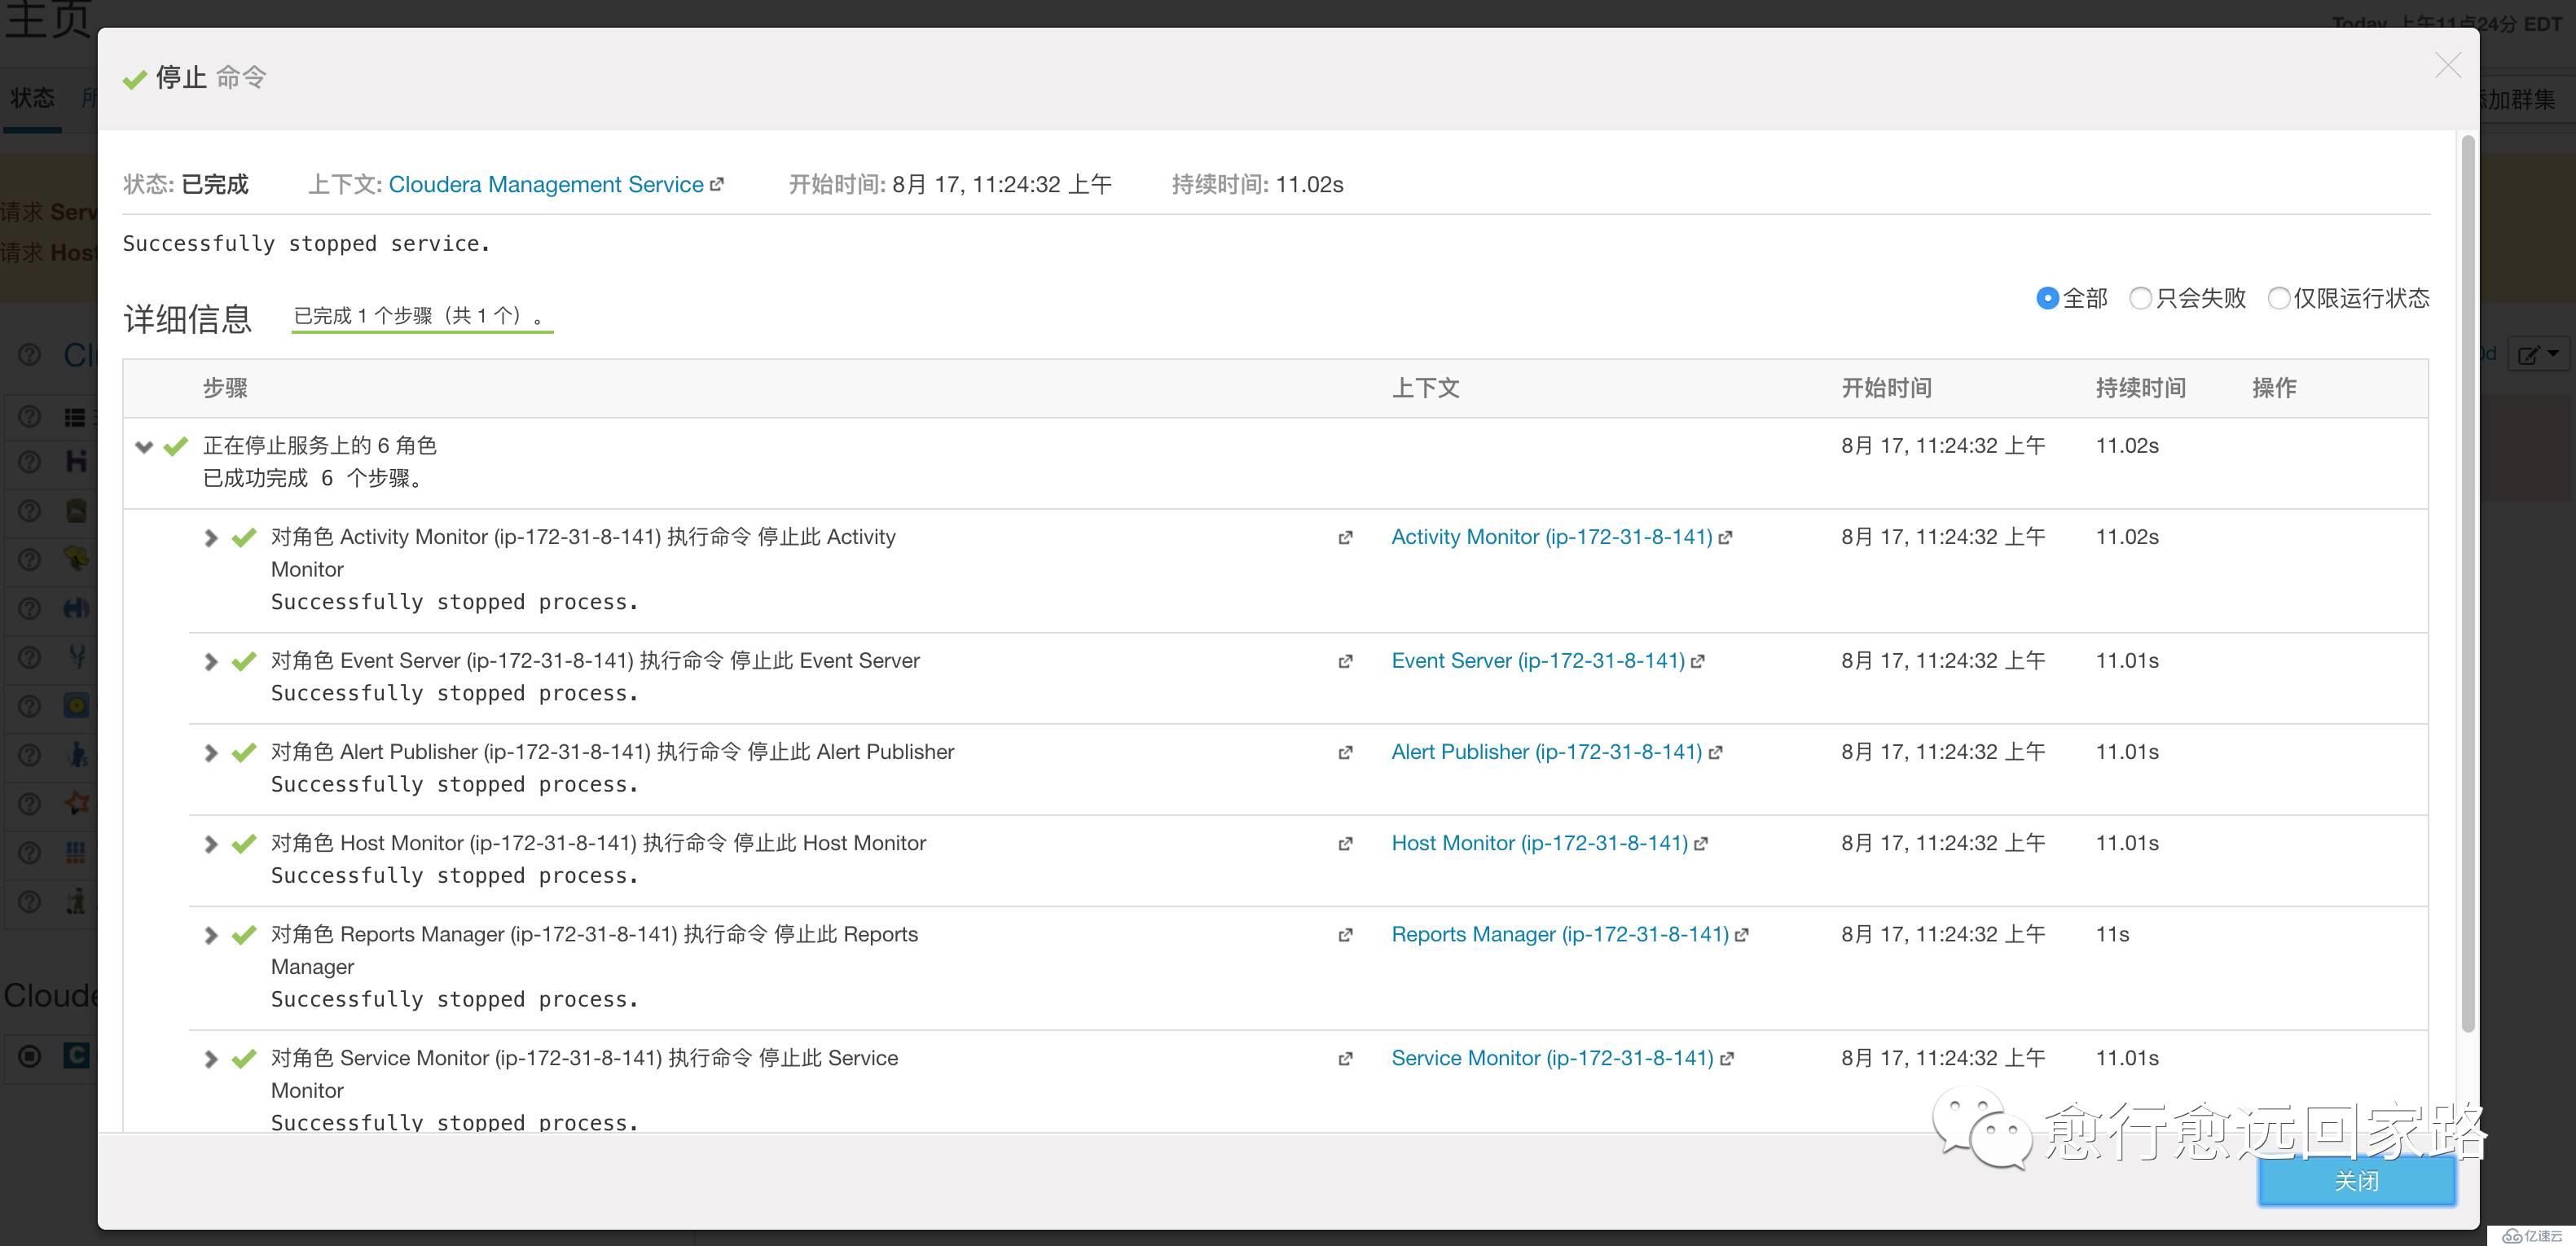This screenshot has height=1246, width=2576.
Task: Open Service Monitor step details in new window
Action: (1345, 1059)
